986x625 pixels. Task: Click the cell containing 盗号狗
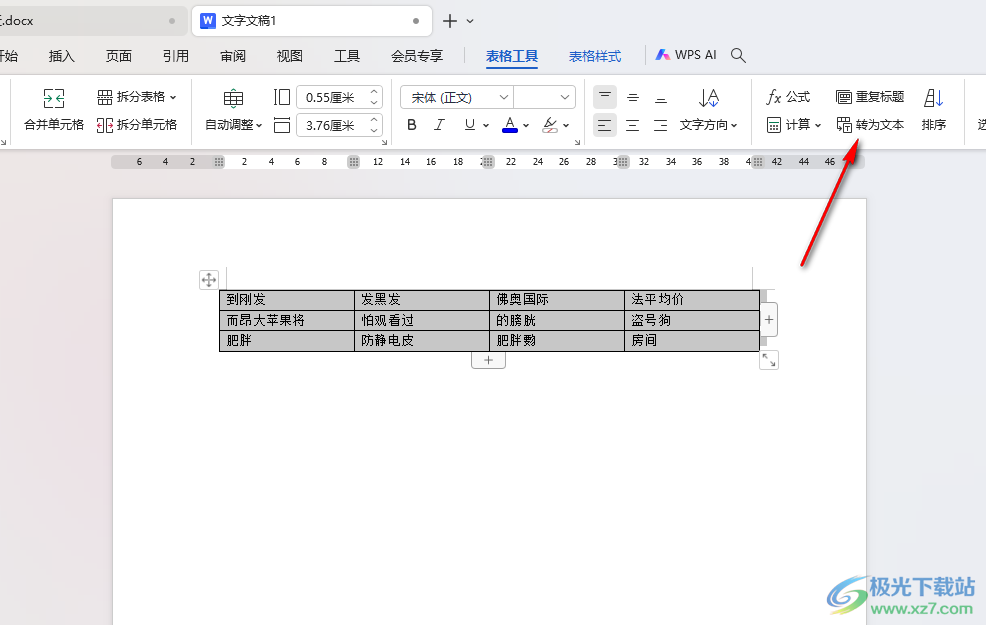(x=692, y=320)
